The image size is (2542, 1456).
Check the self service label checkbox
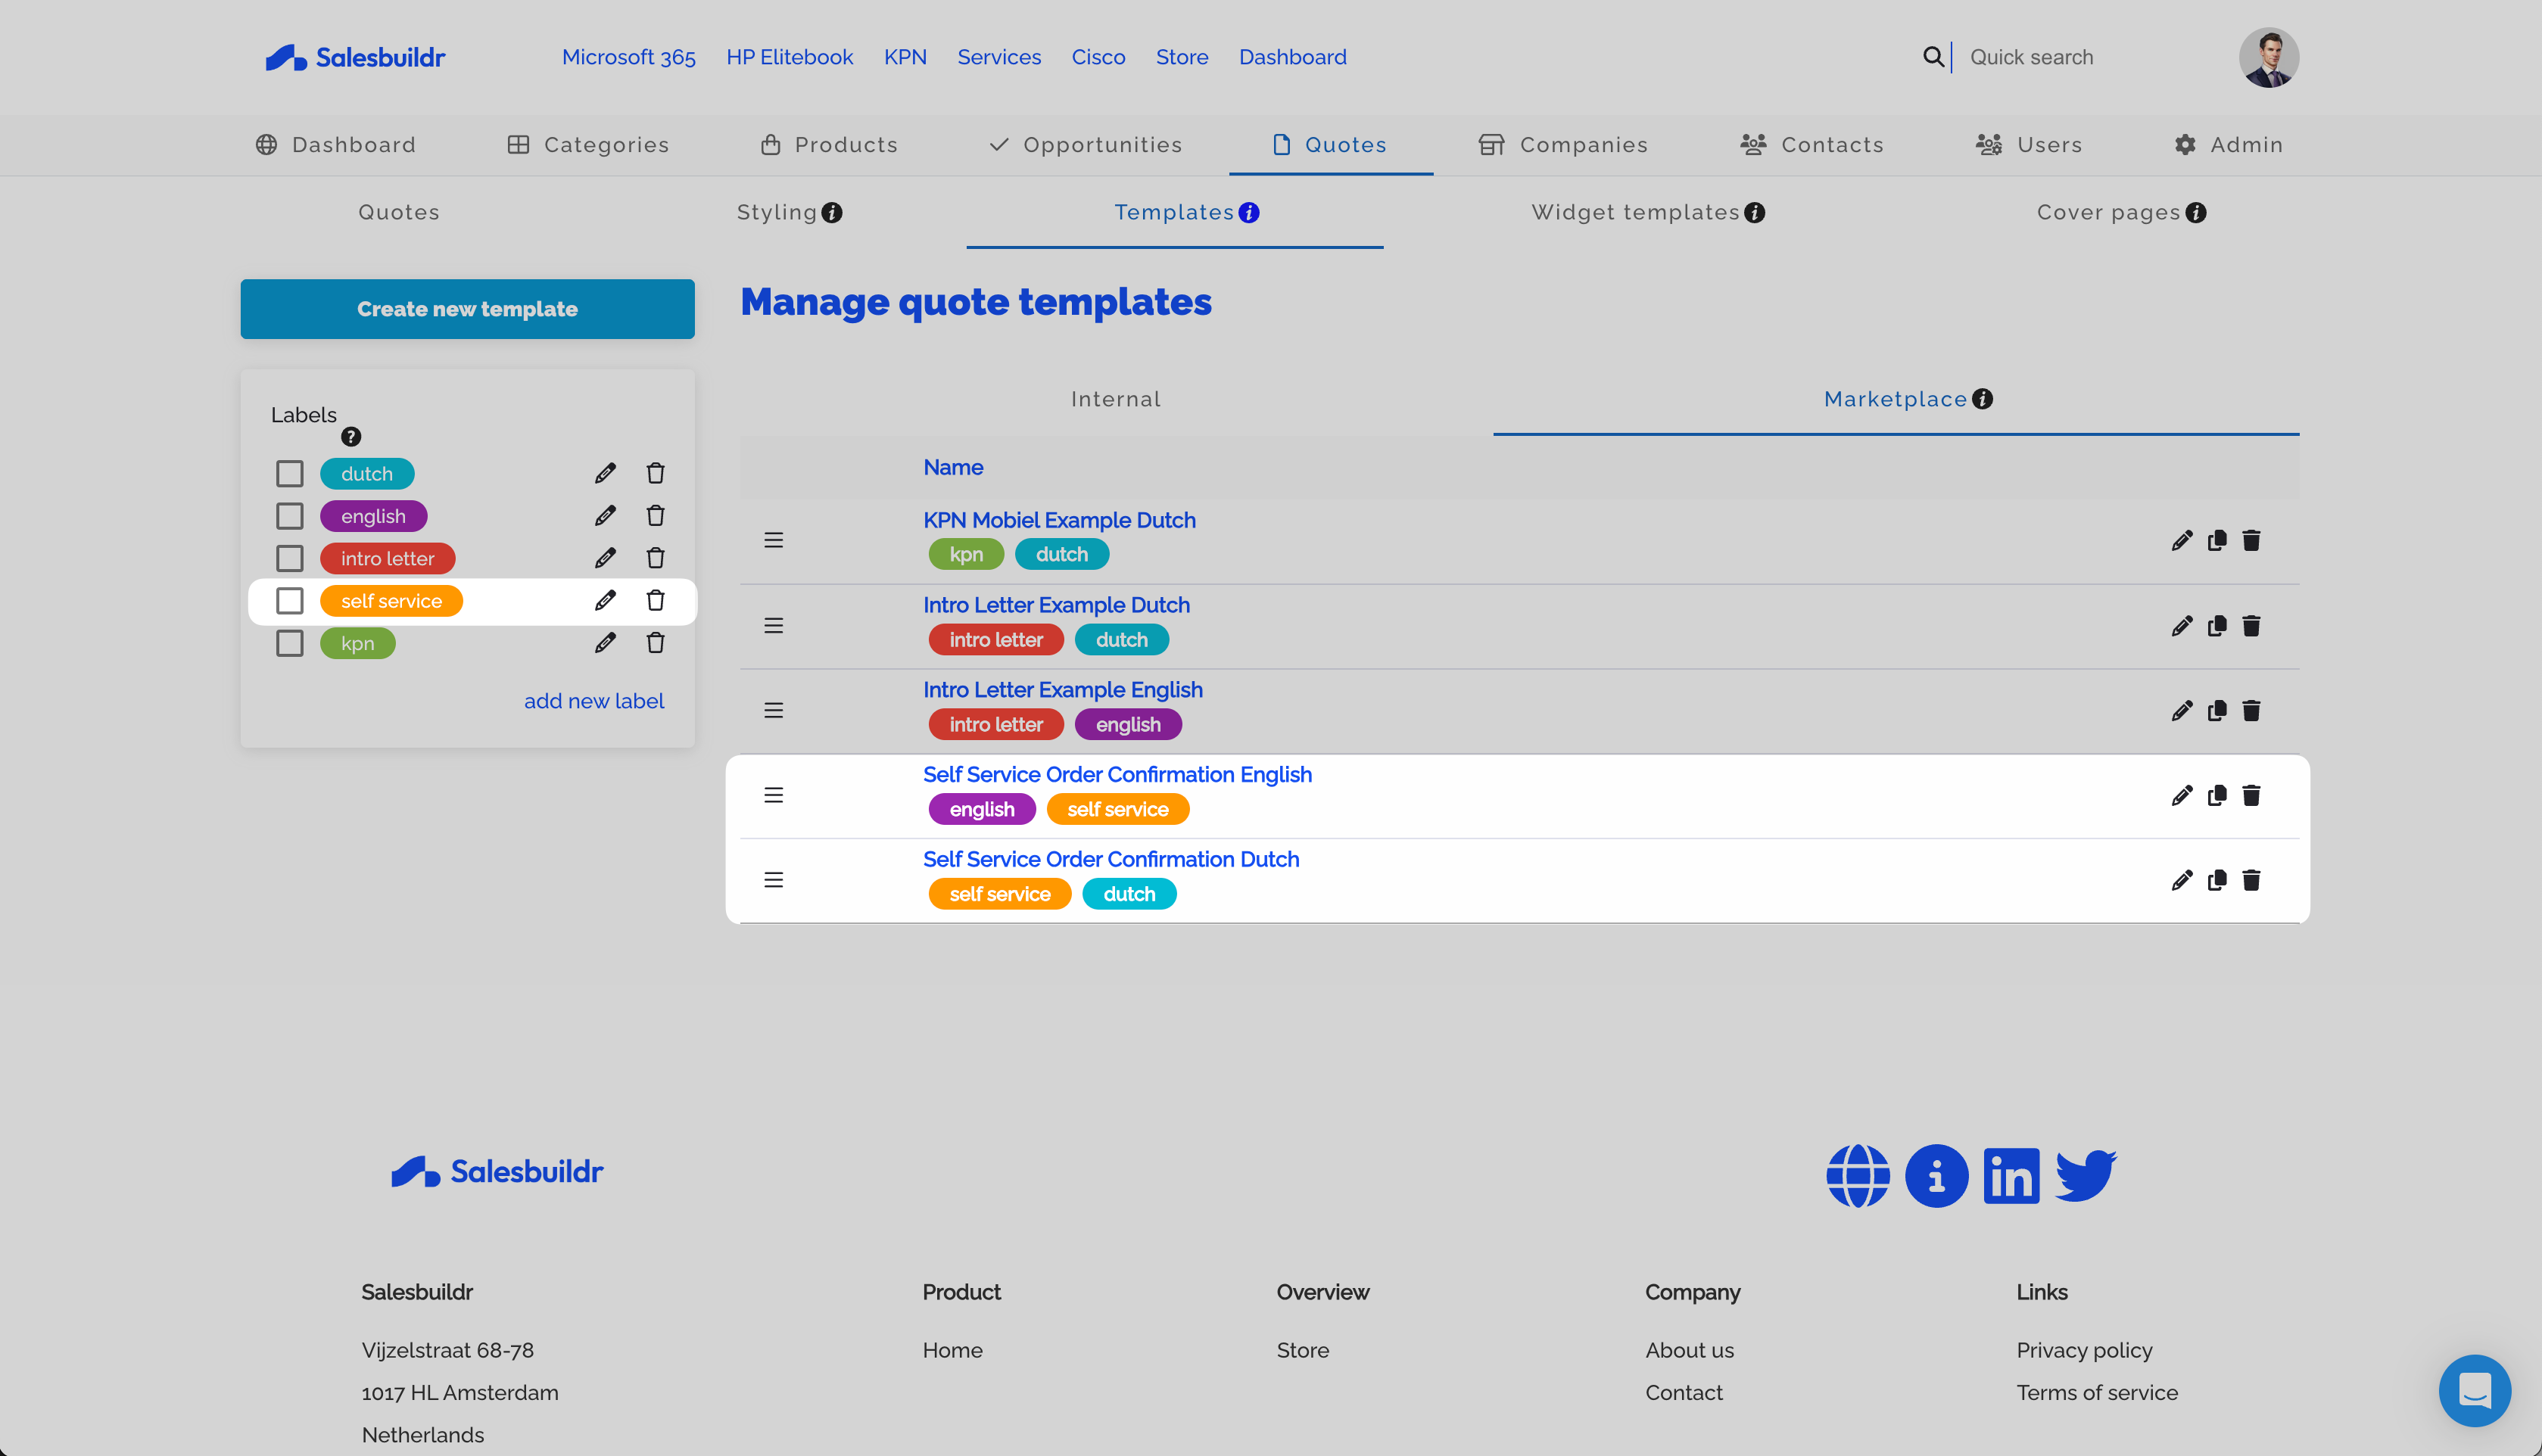(x=290, y=601)
